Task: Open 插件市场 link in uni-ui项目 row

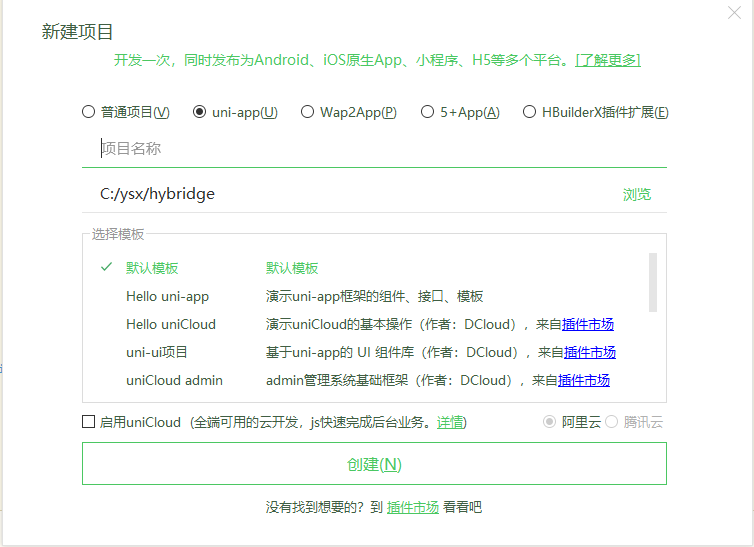Action: click(x=590, y=352)
